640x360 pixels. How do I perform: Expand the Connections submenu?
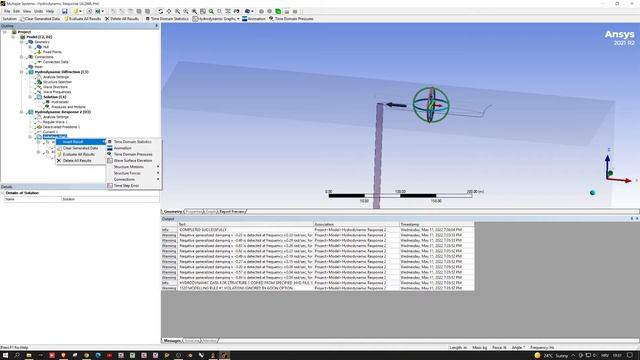[x=133, y=179]
